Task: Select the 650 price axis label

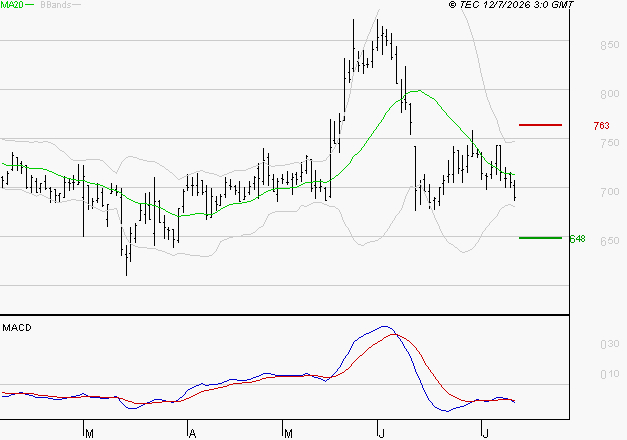Action: point(610,241)
